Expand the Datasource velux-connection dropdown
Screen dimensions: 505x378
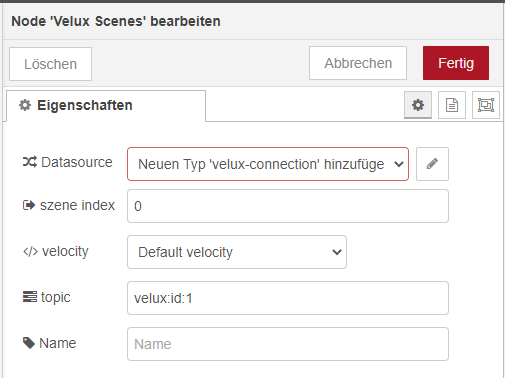(x=268, y=164)
